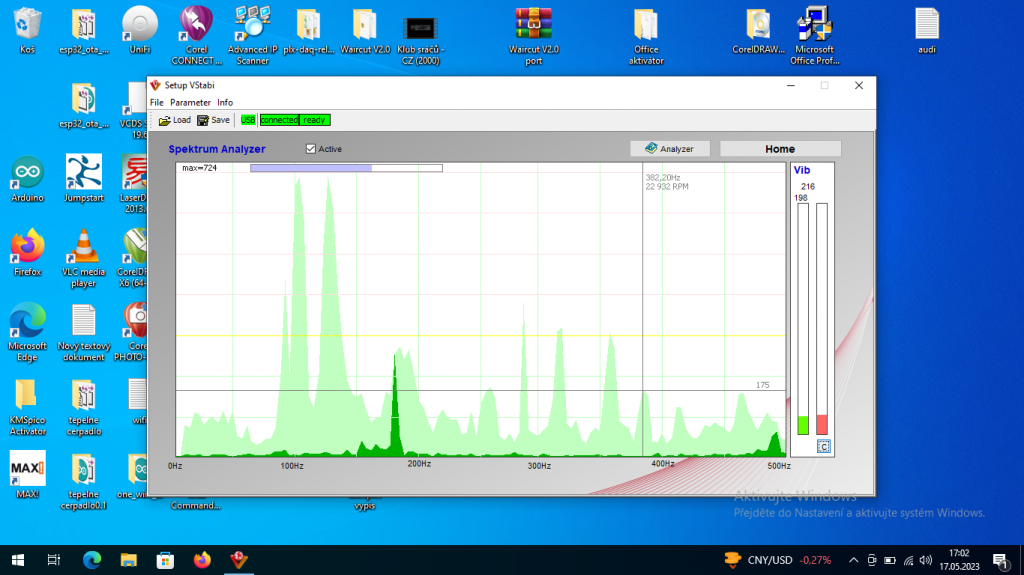The width and height of the screenshot is (1024, 575).
Task: Click the USB status indicator
Action: (x=248, y=120)
